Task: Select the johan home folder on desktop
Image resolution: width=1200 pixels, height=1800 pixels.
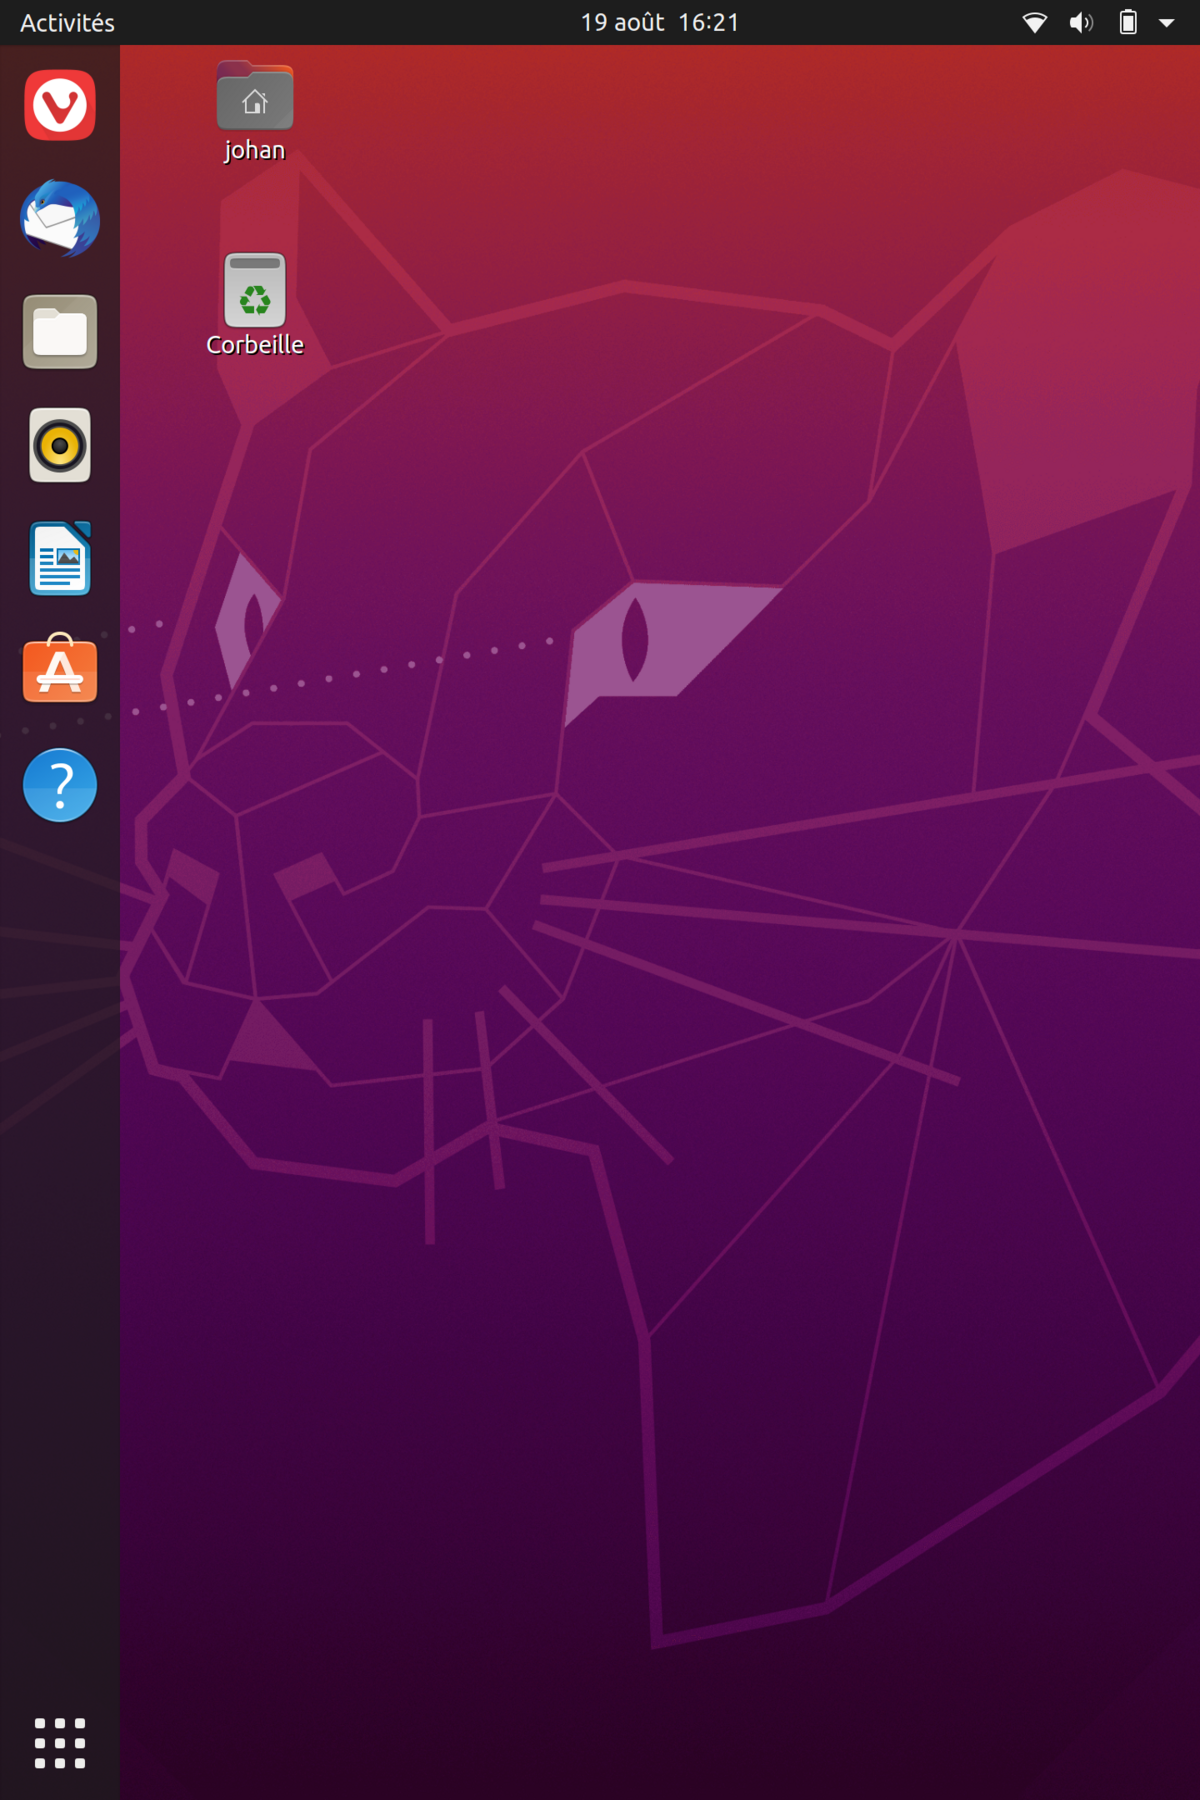Action: tap(255, 111)
